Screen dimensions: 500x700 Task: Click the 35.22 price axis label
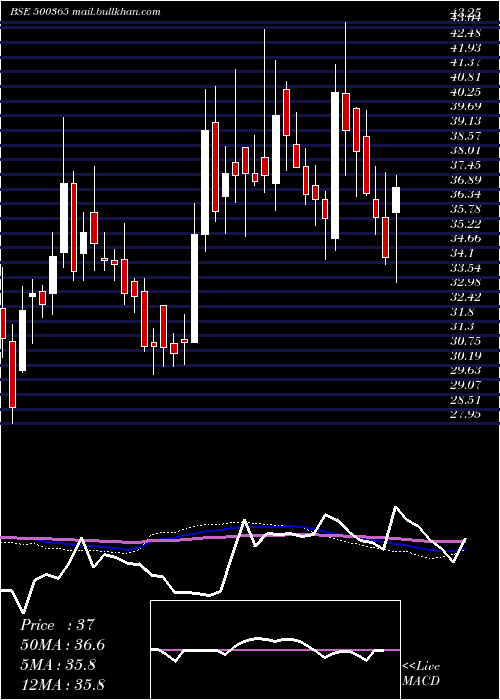[x=466, y=224]
